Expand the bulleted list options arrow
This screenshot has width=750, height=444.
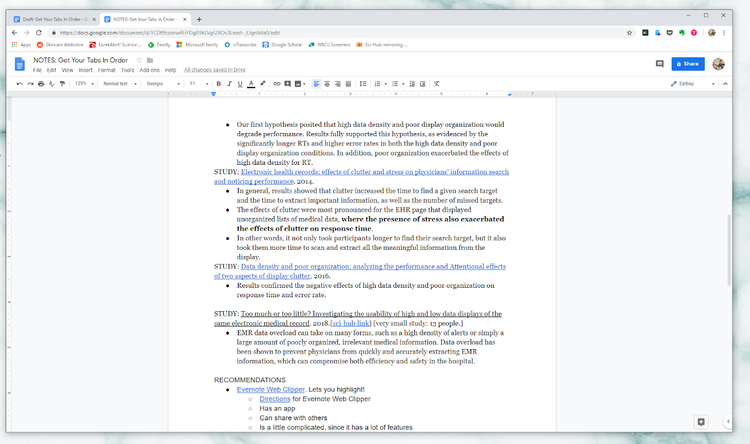(403, 84)
